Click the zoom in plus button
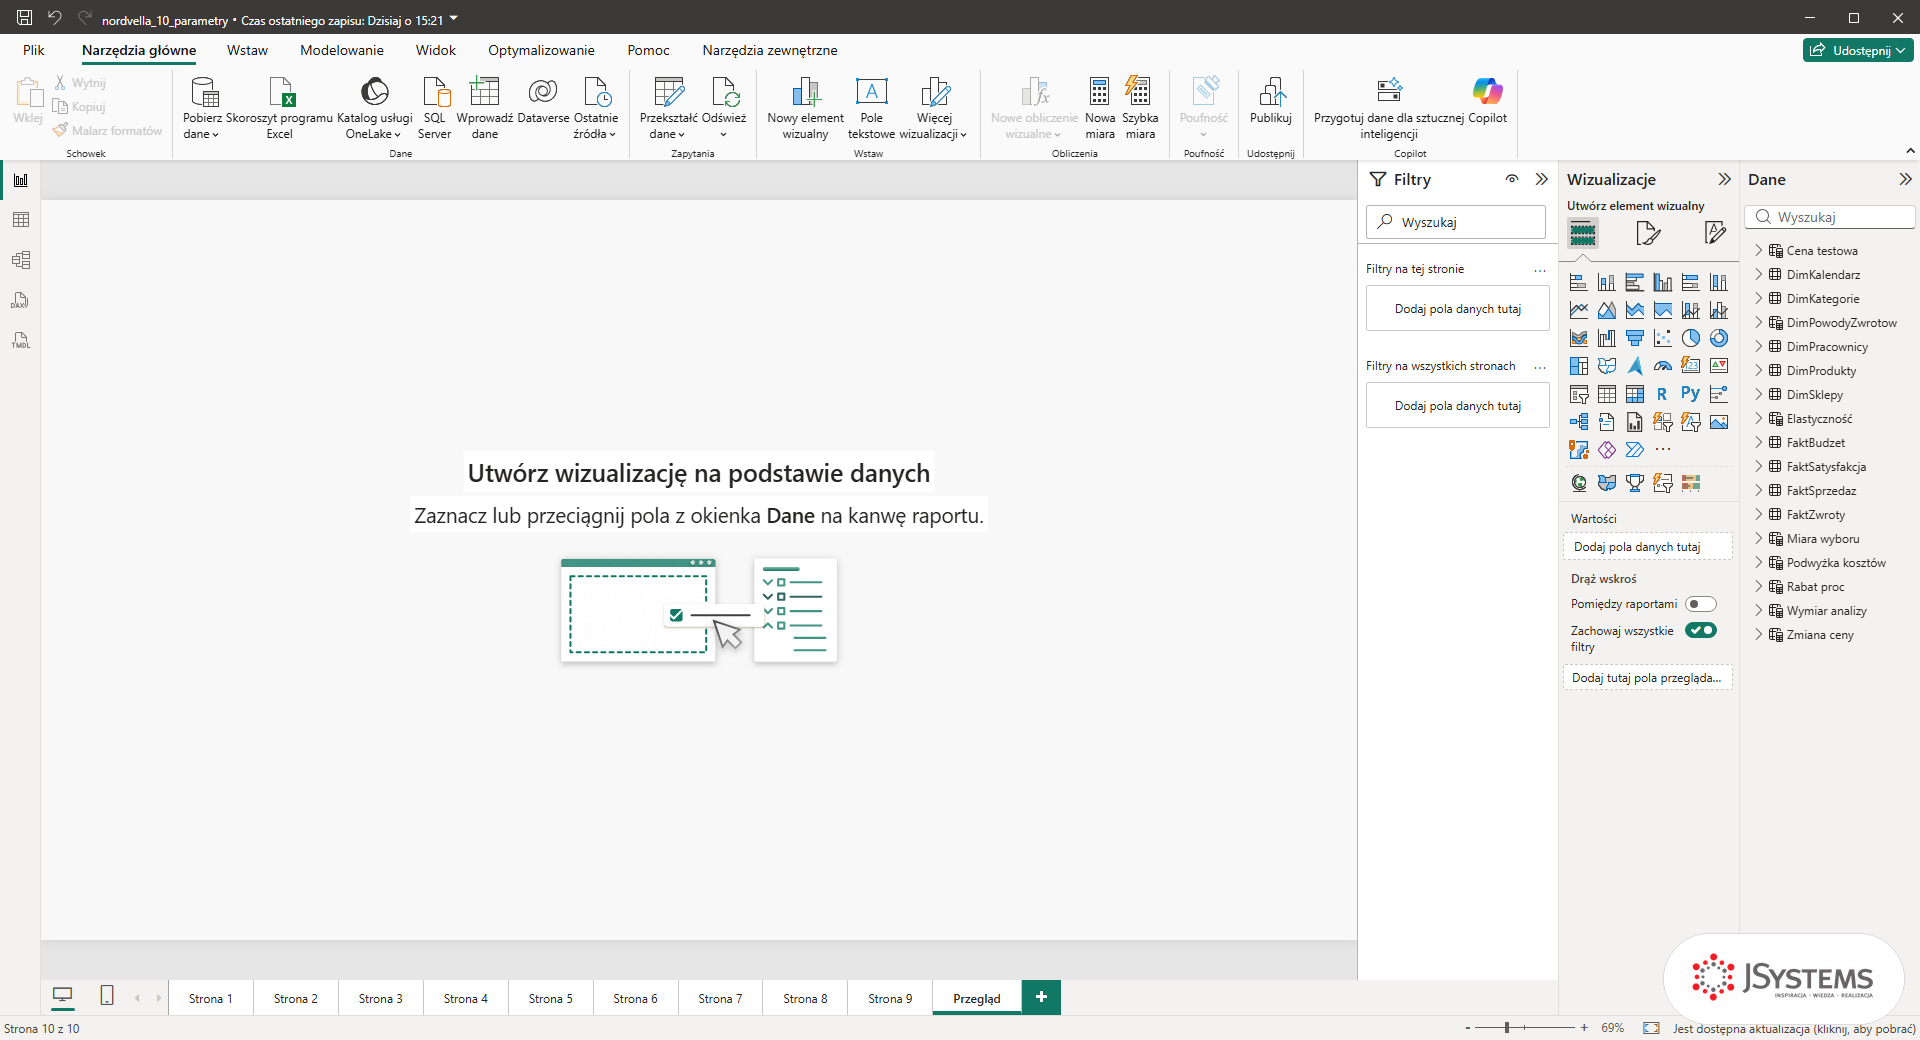 coord(1584,1027)
